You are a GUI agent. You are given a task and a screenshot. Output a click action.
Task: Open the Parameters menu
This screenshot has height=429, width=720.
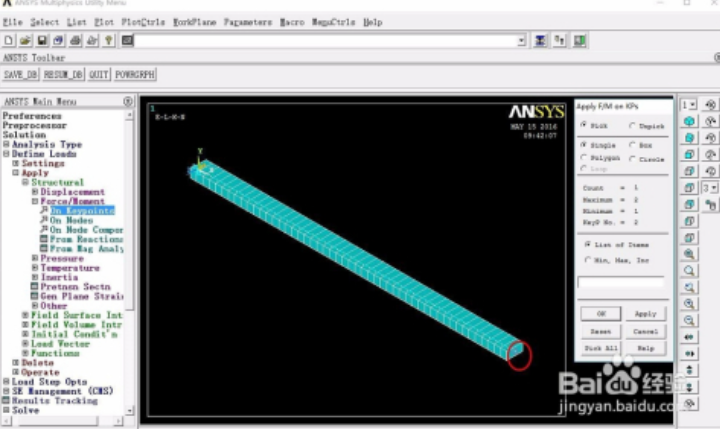pyautogui.click(x=248, y=22)
